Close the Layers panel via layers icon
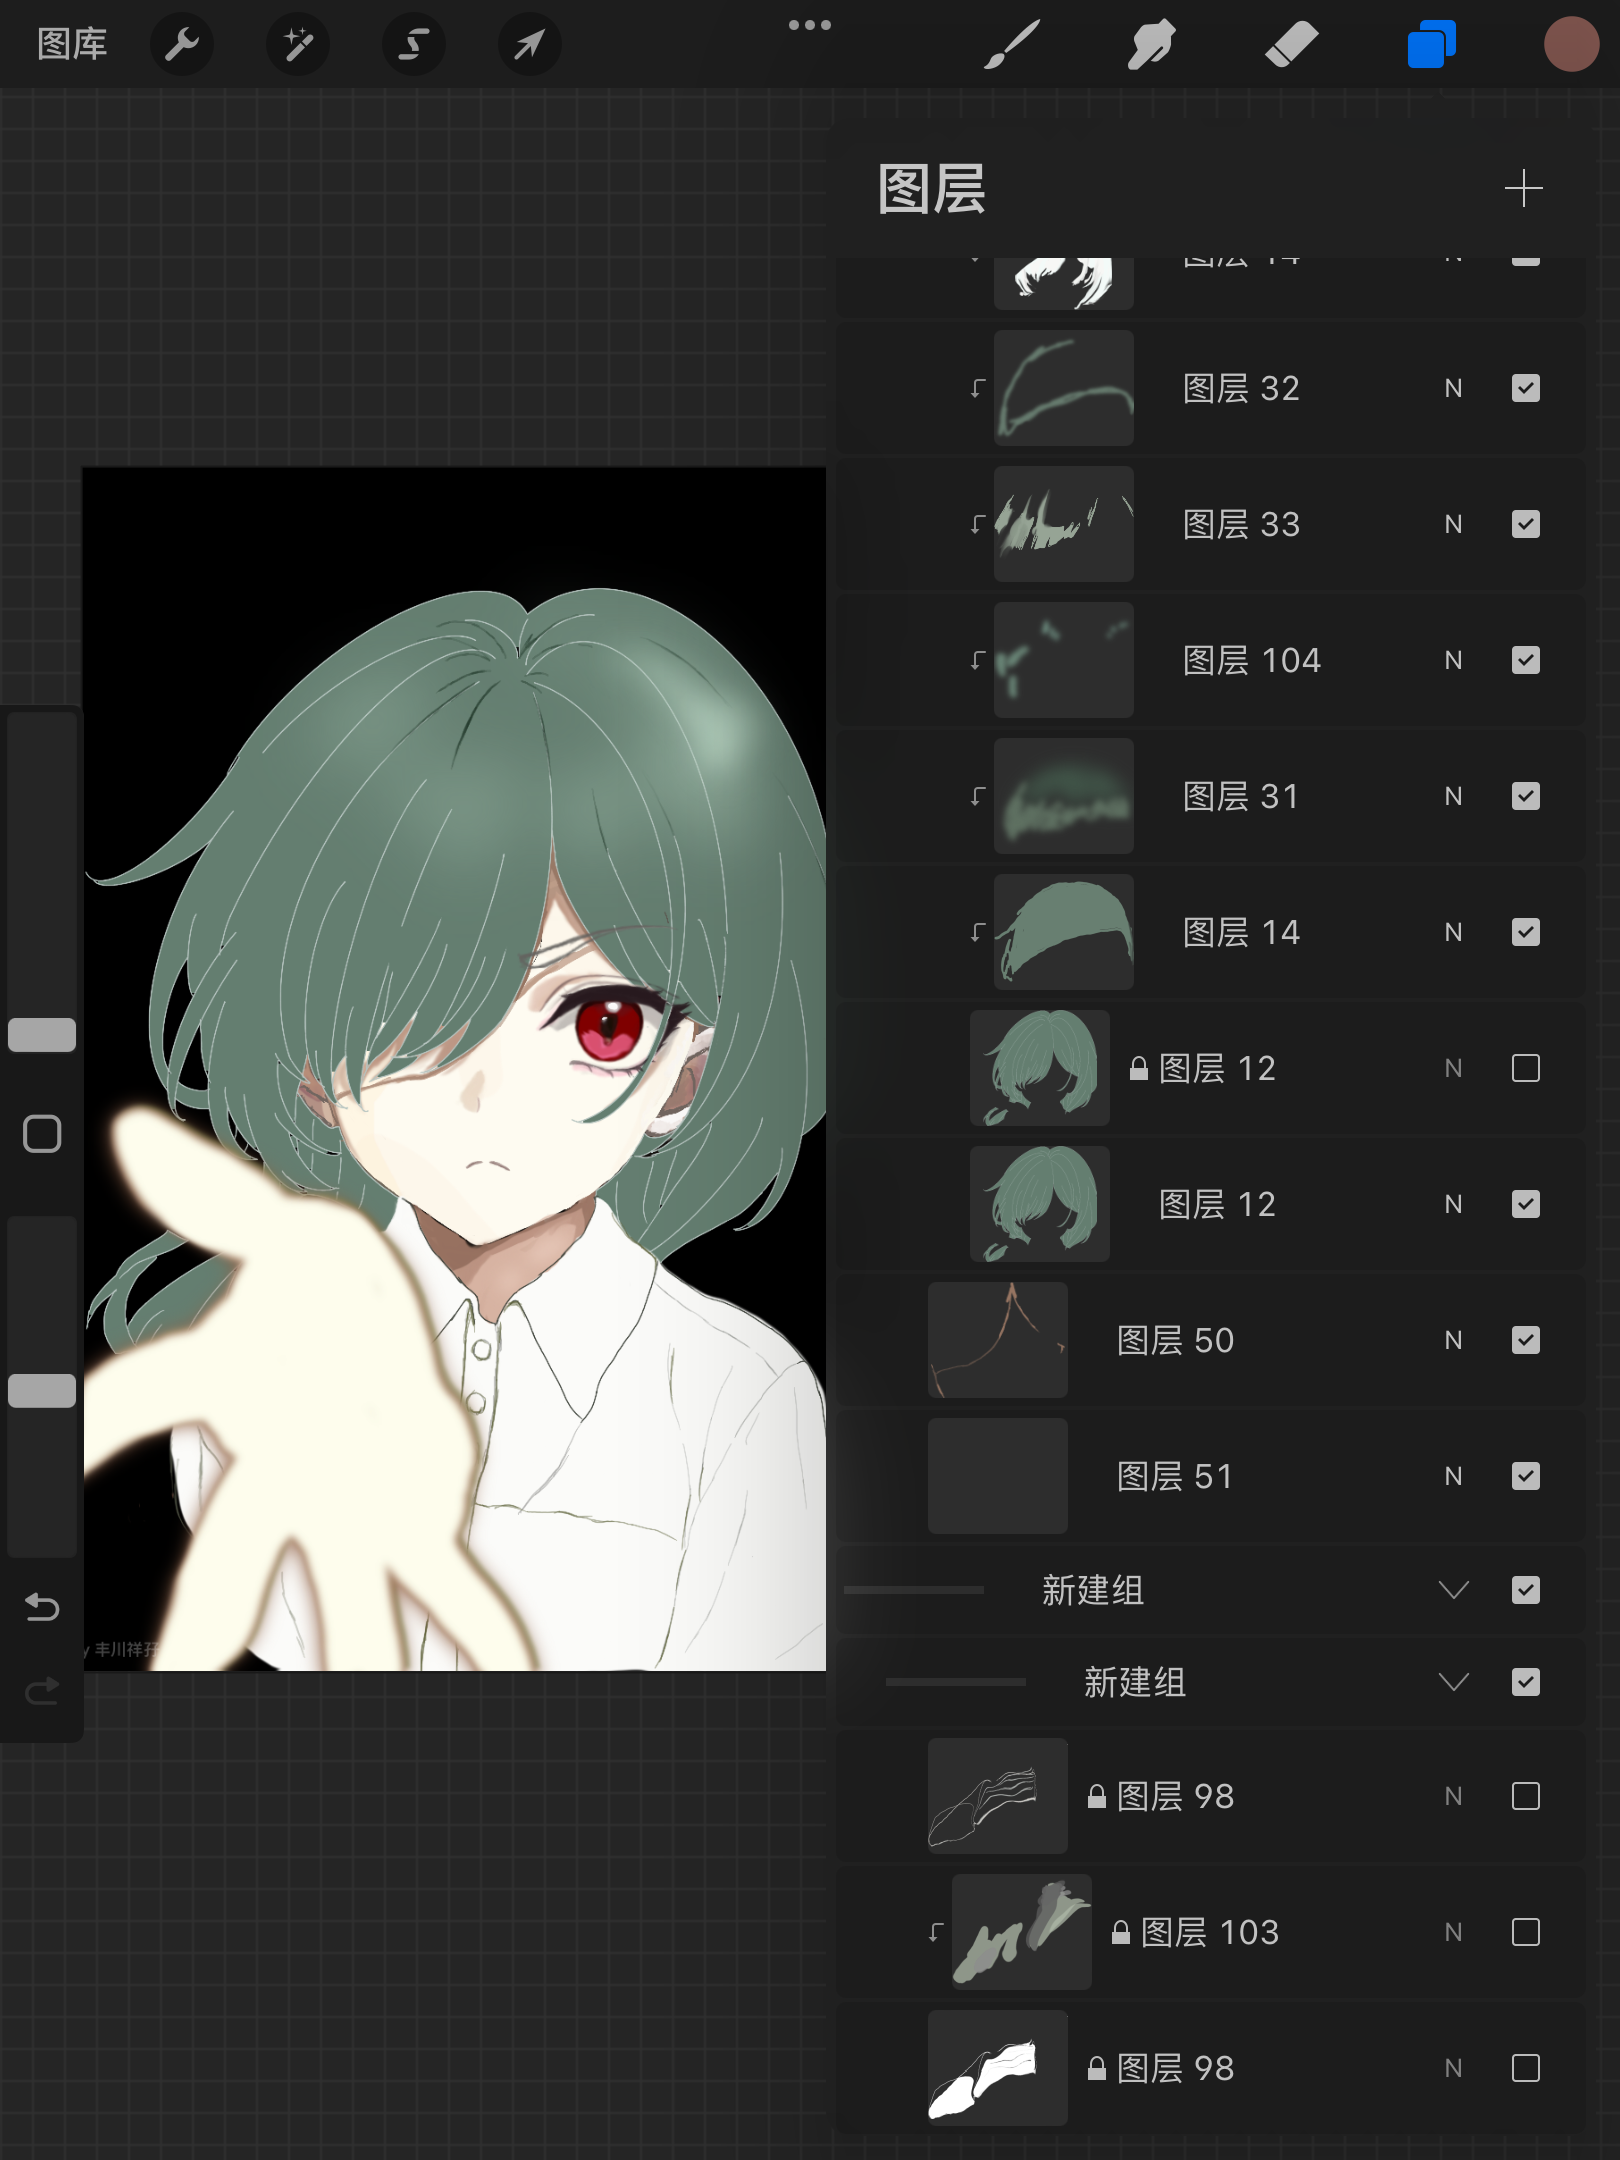 [1431, 45]
